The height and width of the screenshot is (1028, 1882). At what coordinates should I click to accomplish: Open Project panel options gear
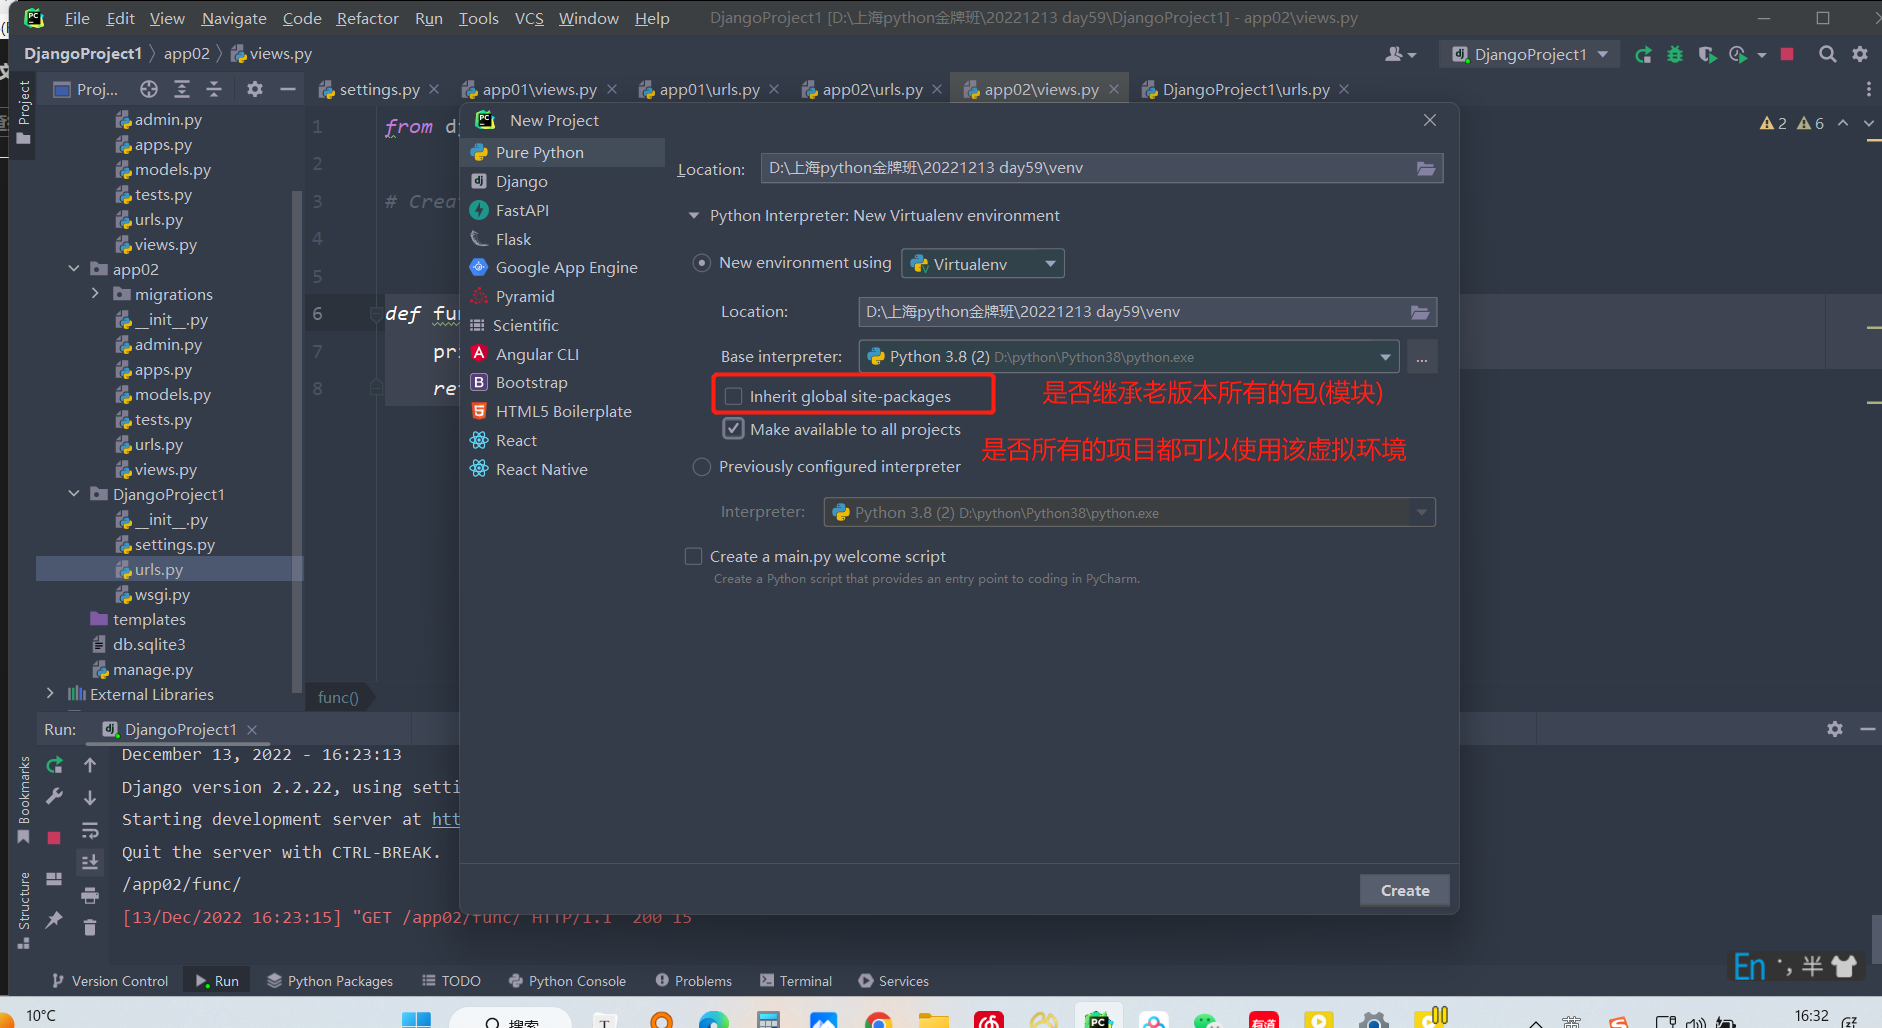tap(255, 89)
